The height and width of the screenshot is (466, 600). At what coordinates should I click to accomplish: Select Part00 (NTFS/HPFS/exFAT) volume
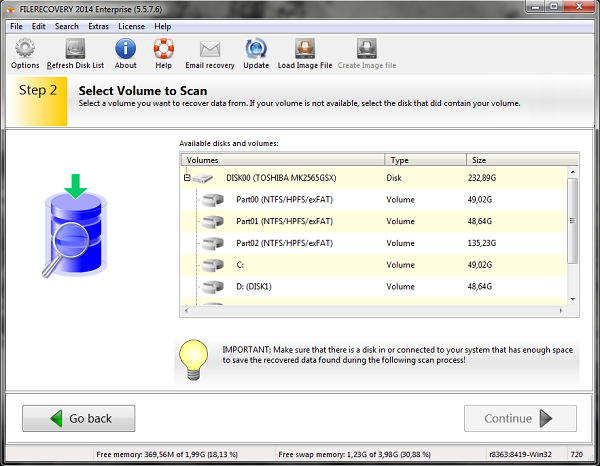tap(374, 200)
